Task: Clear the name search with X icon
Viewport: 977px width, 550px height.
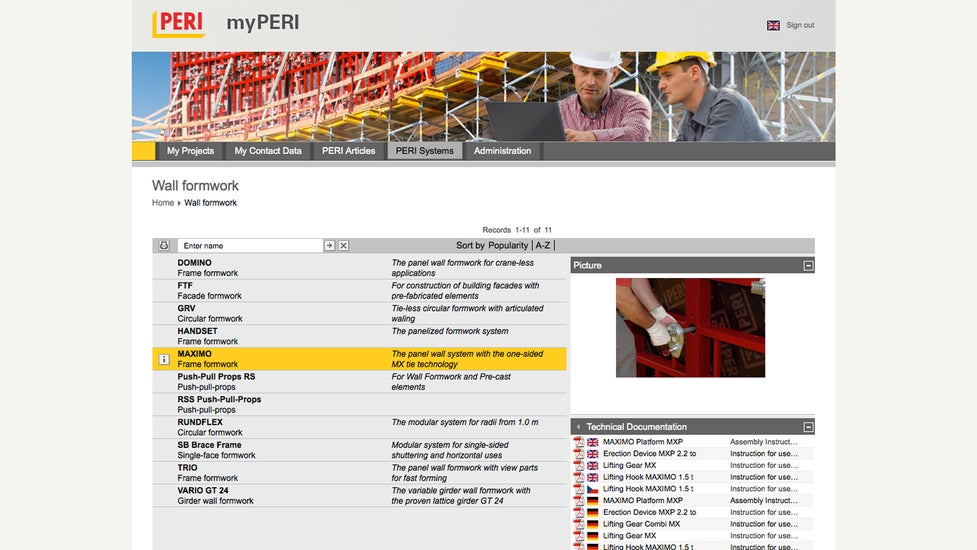Action: [x=343, y=246]
